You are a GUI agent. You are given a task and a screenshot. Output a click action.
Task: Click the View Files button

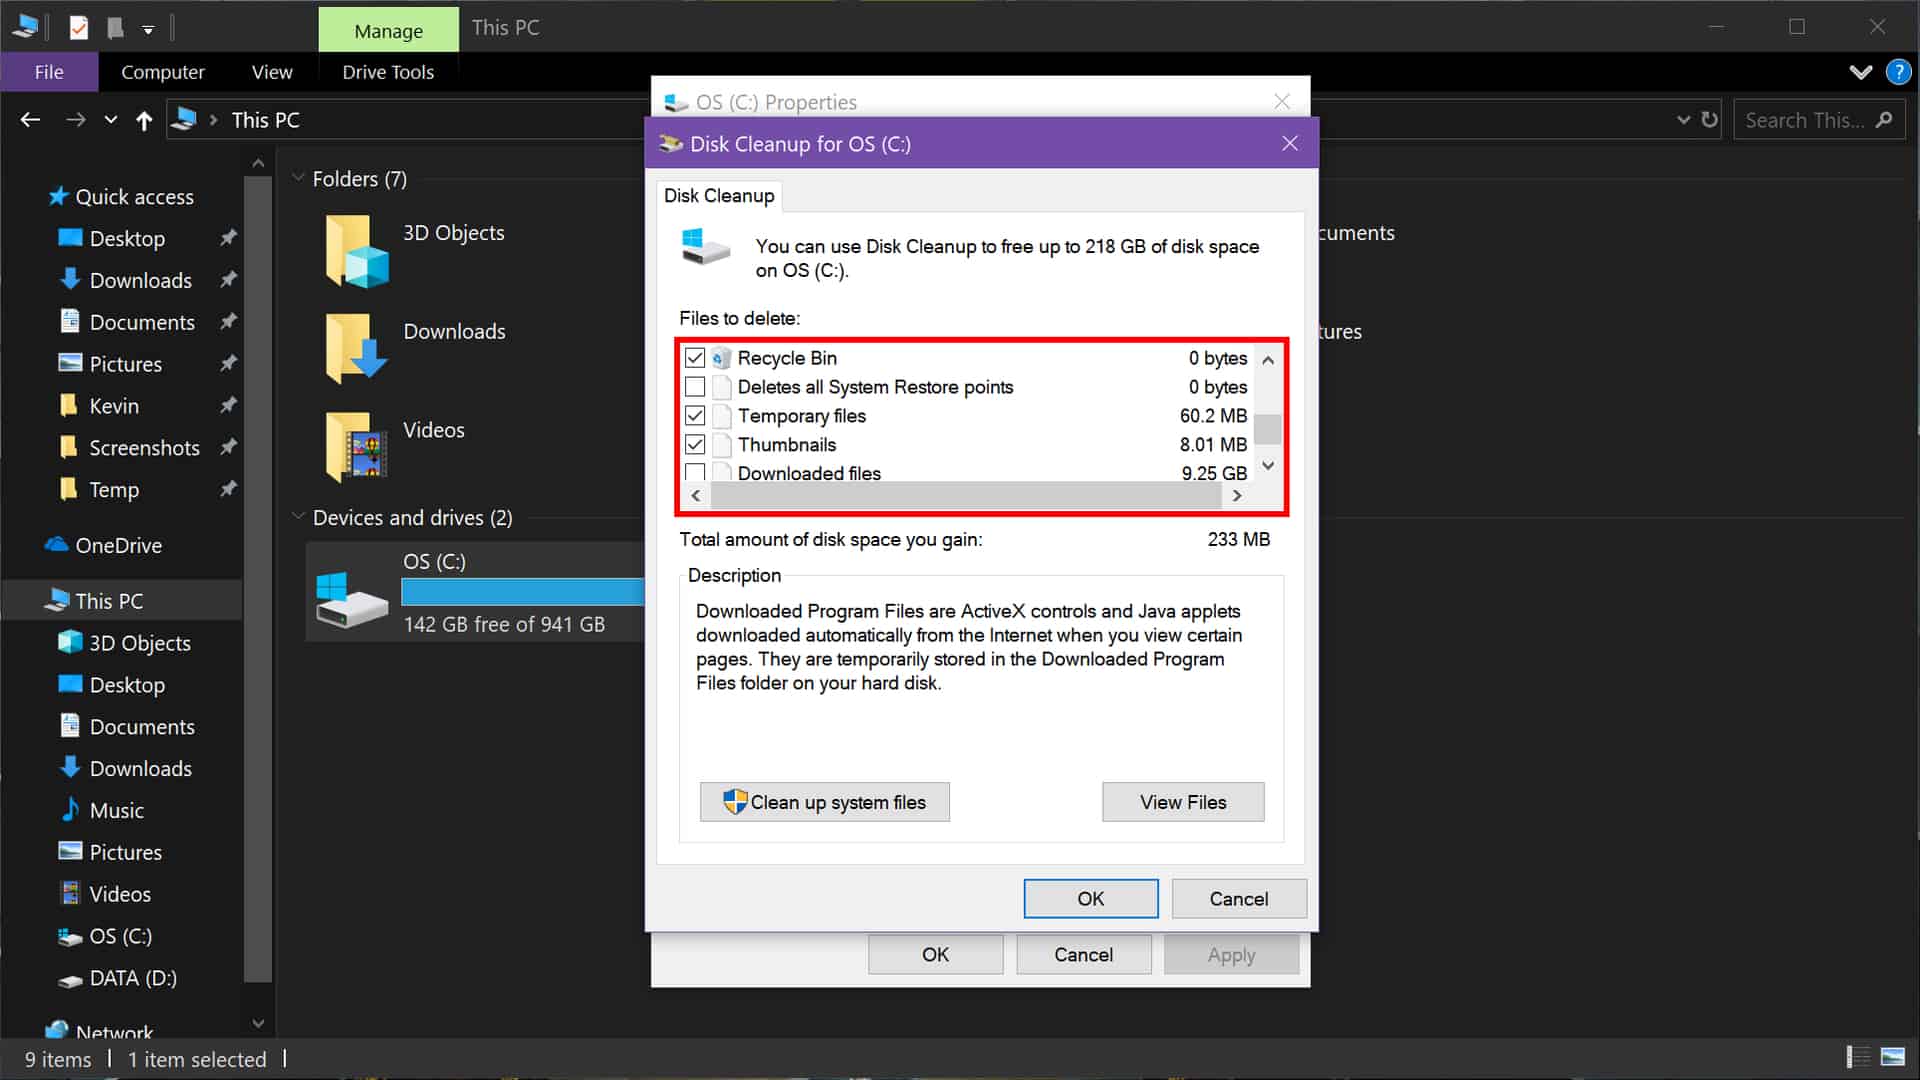click(1182, 802)
